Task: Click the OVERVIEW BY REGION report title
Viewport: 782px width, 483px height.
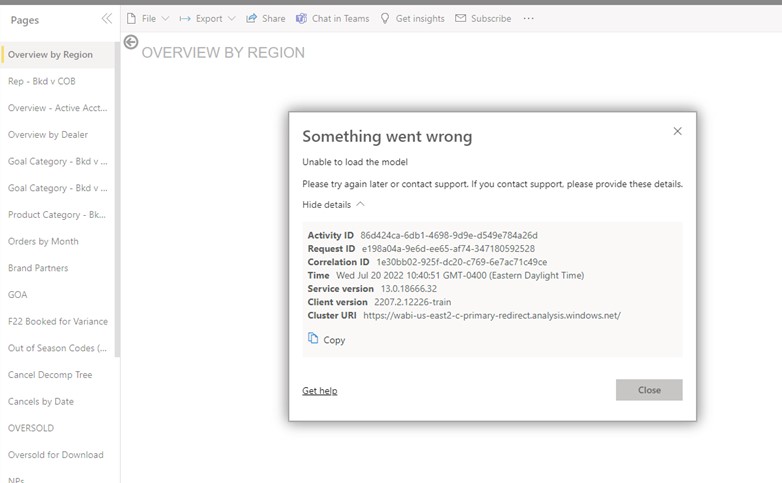Action: [223, 52]
